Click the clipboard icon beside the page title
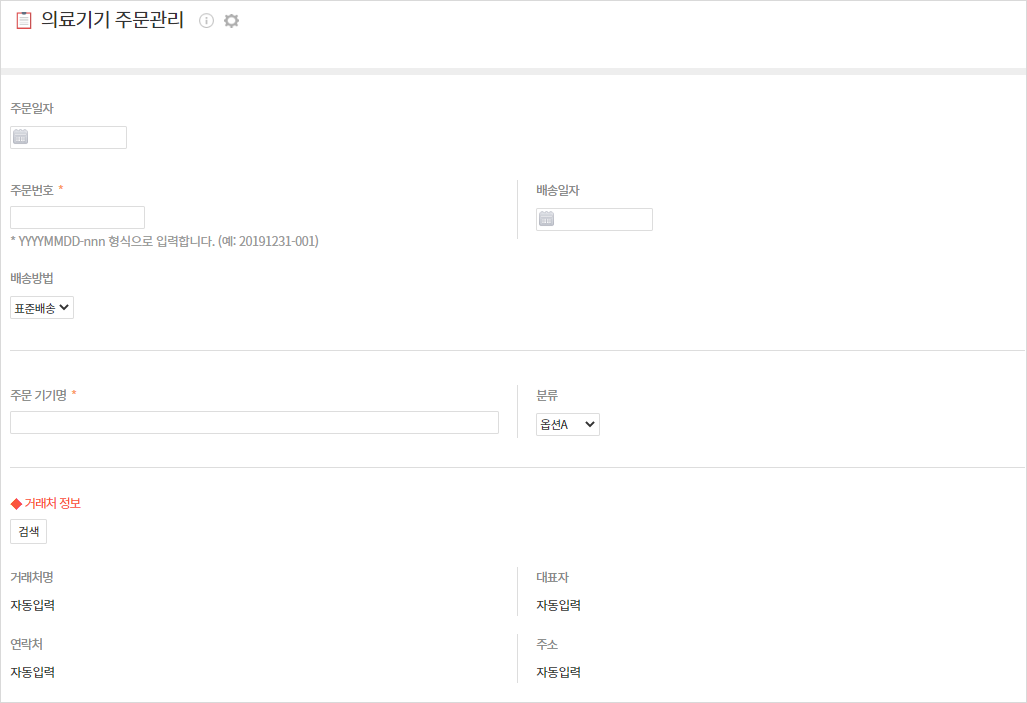The width and height of the screenshot is (1027, 703). tap(23, 21)
